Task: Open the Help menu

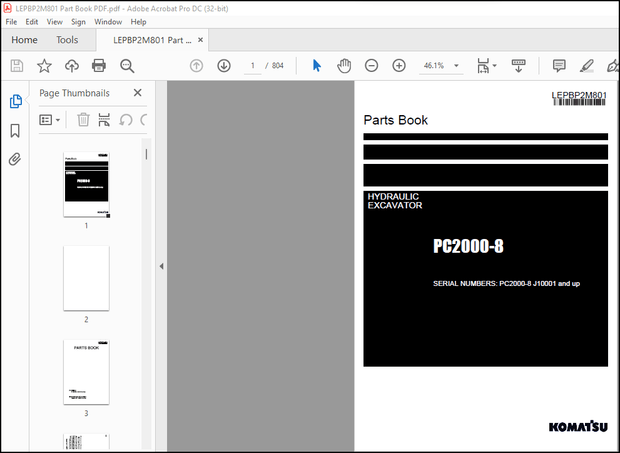Action: (138, 22)
